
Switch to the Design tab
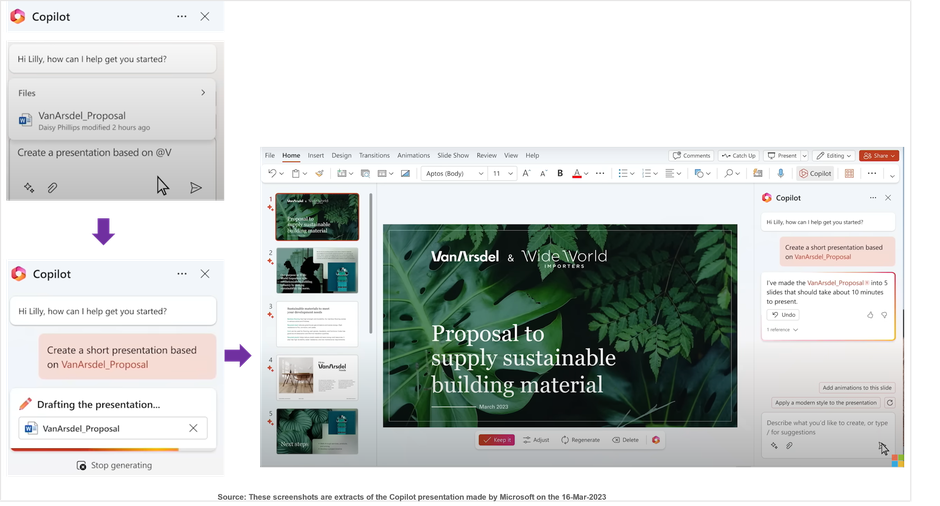pos(342,155)
